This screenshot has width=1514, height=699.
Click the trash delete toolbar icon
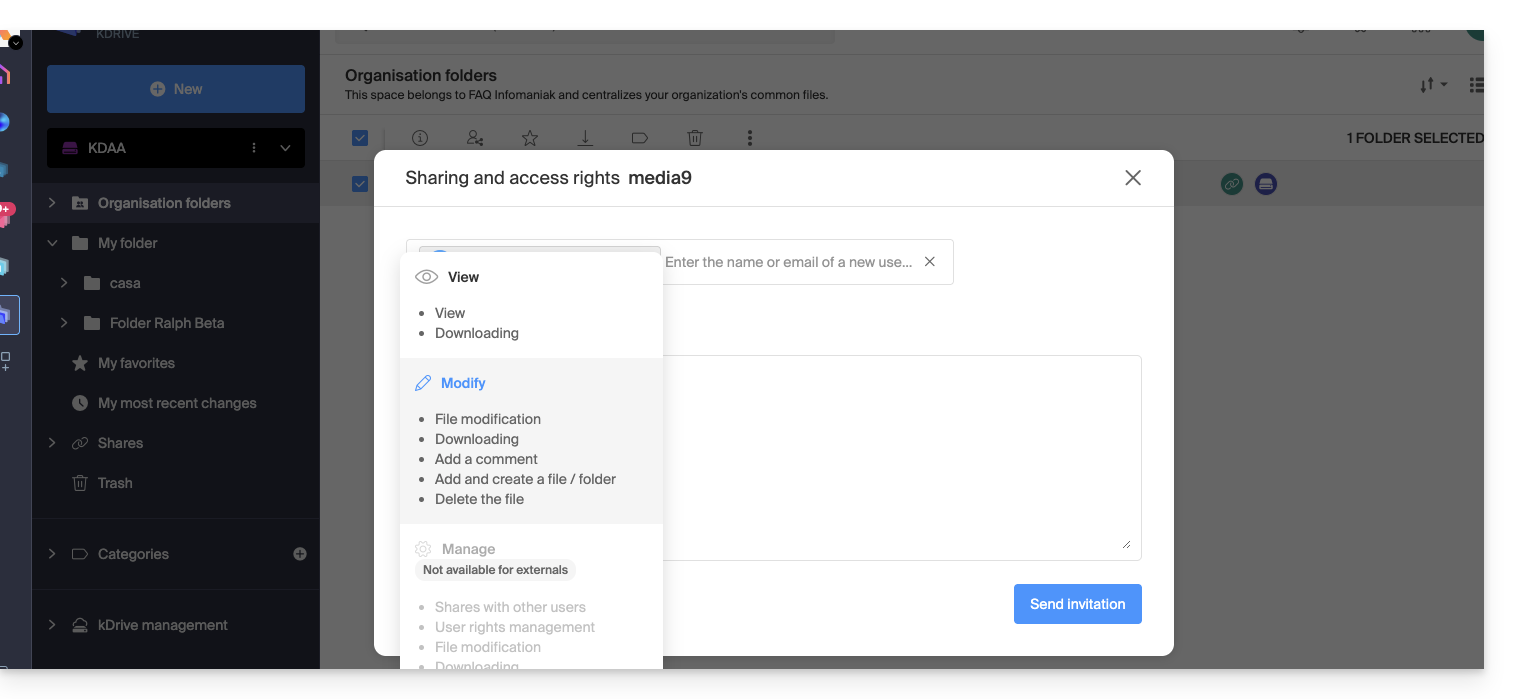coord(695,138)
